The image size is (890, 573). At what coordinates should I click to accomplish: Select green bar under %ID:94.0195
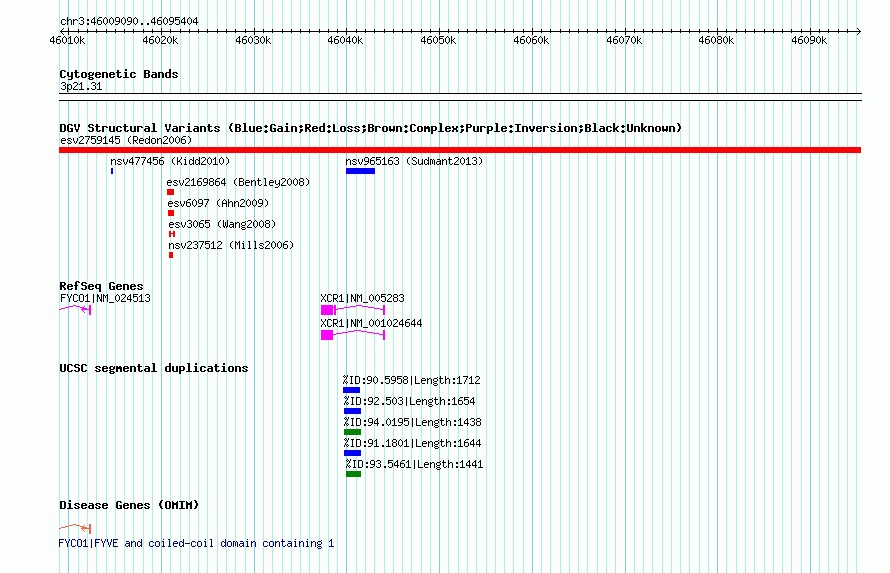pyautogui.click(x=352, y=432)
